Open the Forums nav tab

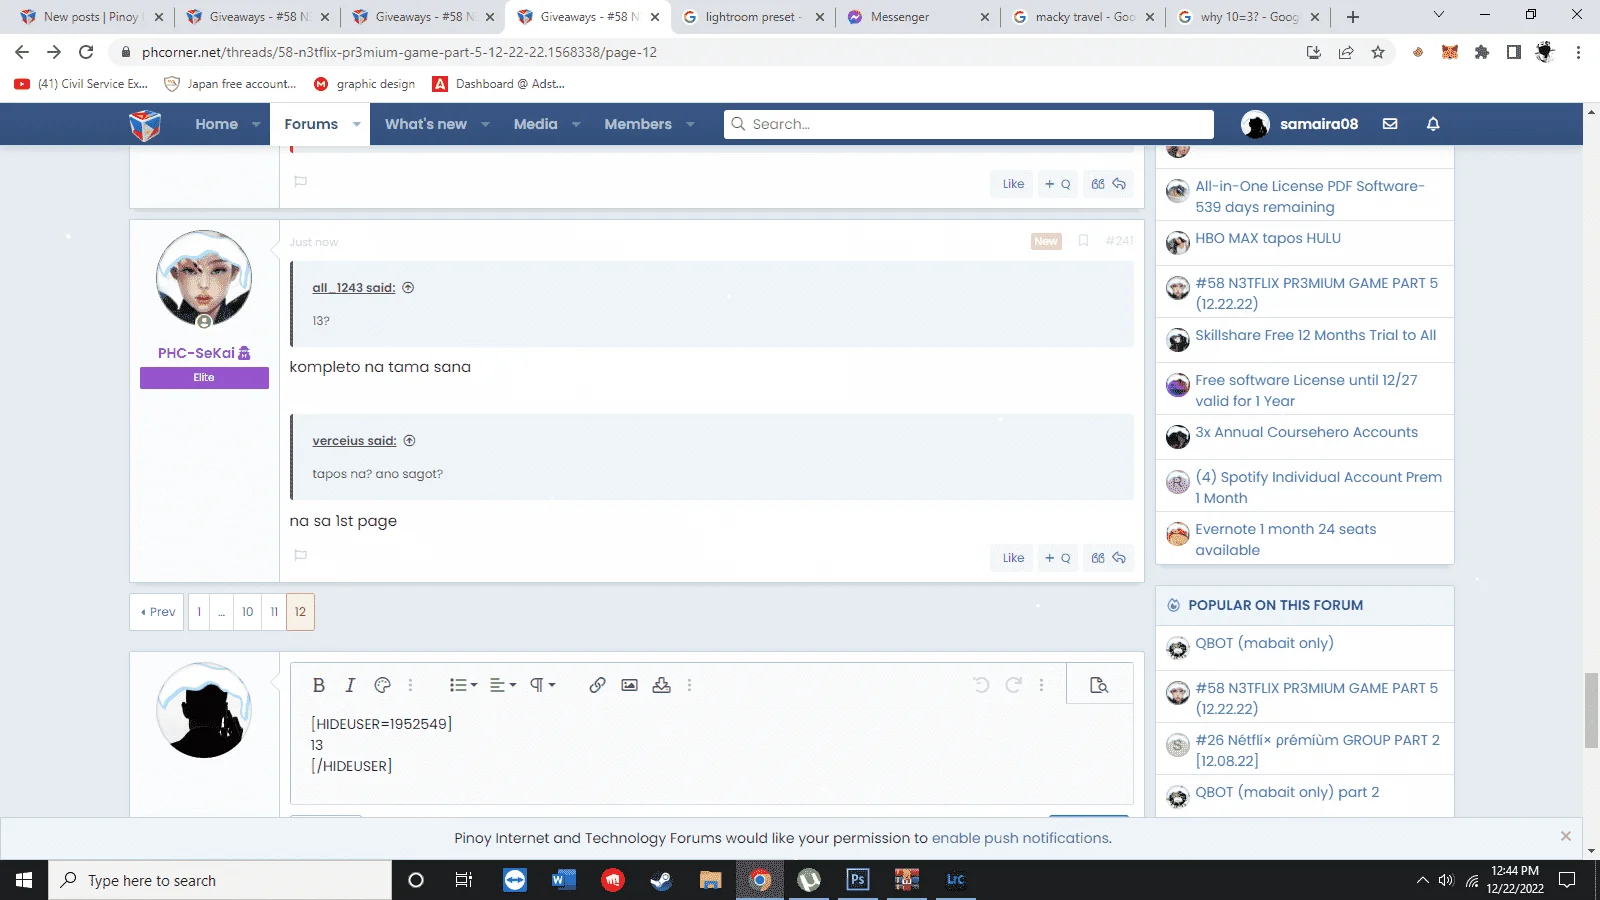(311, 124)
